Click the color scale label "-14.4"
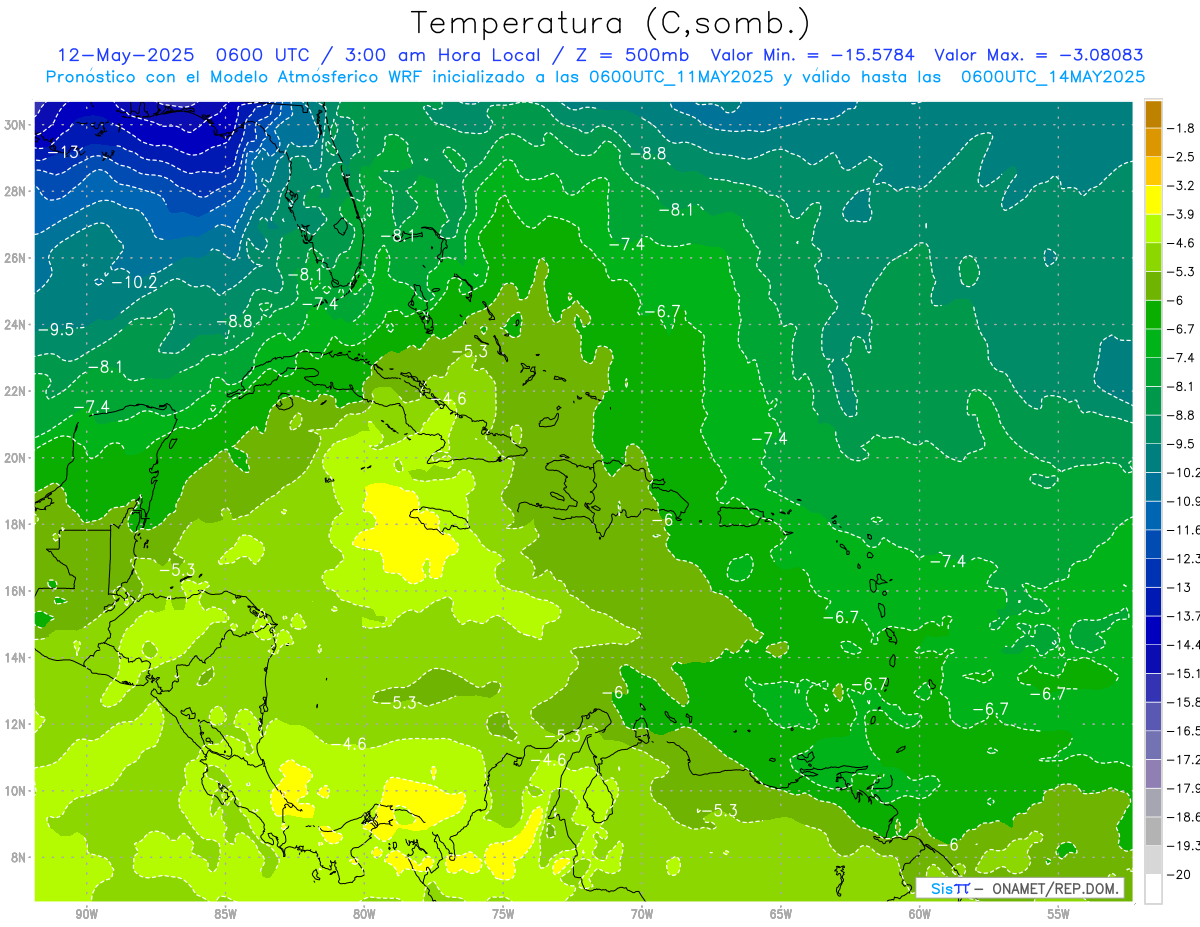Screen dimensions: 1200x927 click(x=1183, y=644)
